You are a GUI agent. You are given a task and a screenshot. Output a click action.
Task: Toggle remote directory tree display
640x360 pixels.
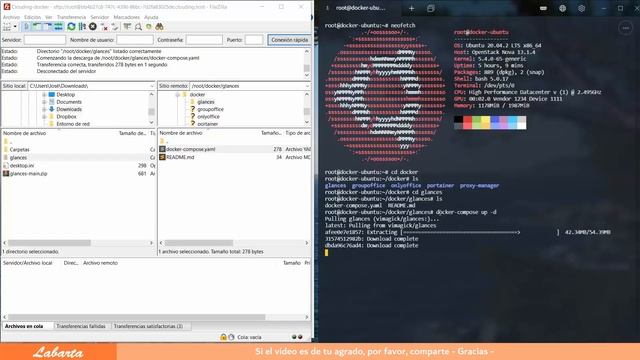click(x=48, y=27)
